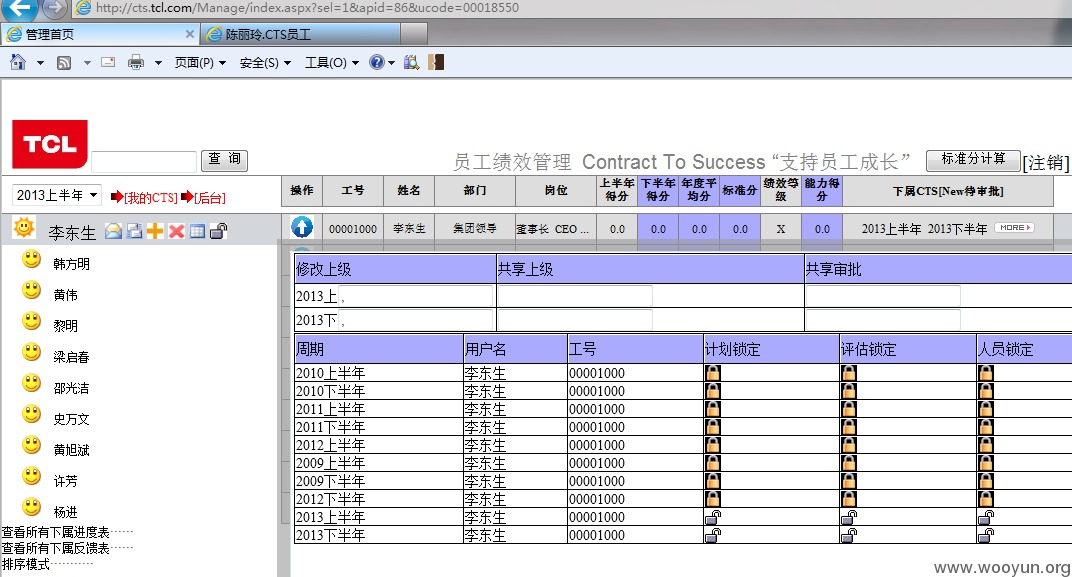Image resolution: width=1072 pixels, height=577 pixels.
Task: Toggle 评估锁定 open lock for 2013上半年
Action: click(848, 517)
